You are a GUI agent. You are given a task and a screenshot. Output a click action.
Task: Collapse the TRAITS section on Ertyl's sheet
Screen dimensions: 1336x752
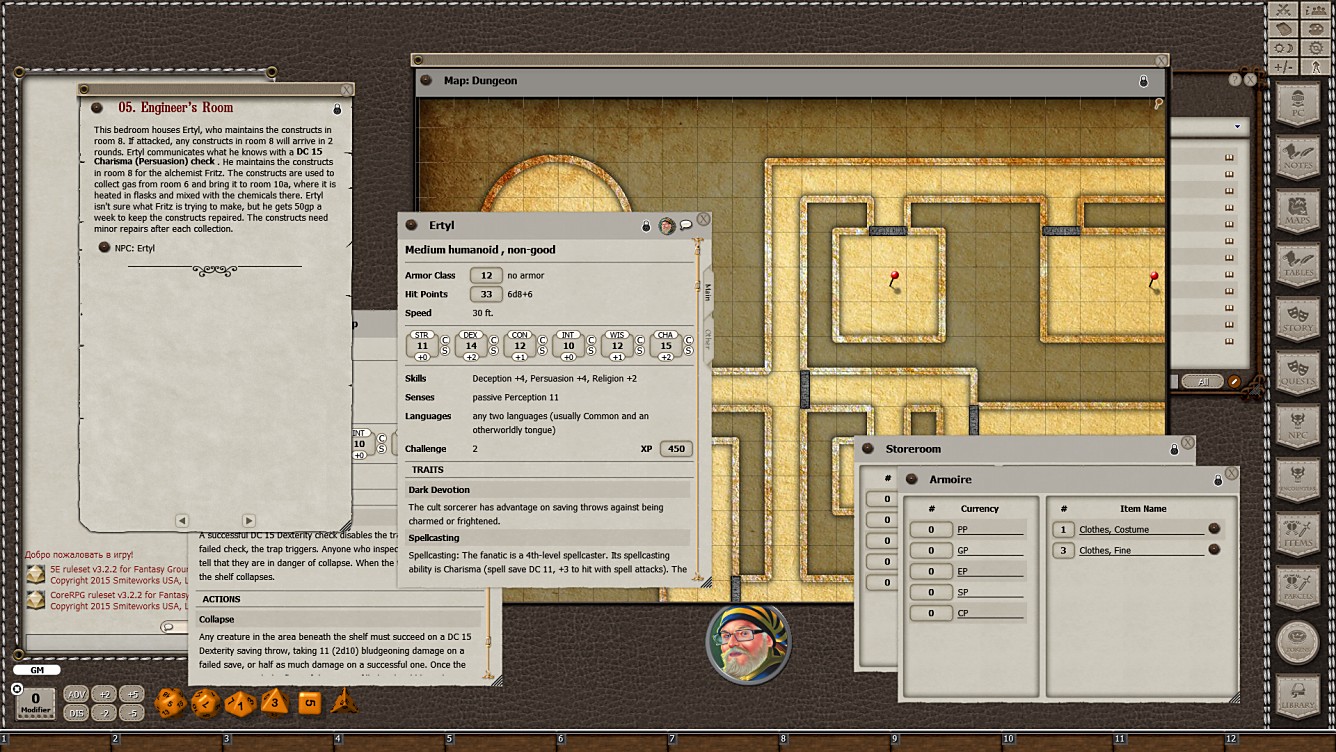click(x=428, y=469)
